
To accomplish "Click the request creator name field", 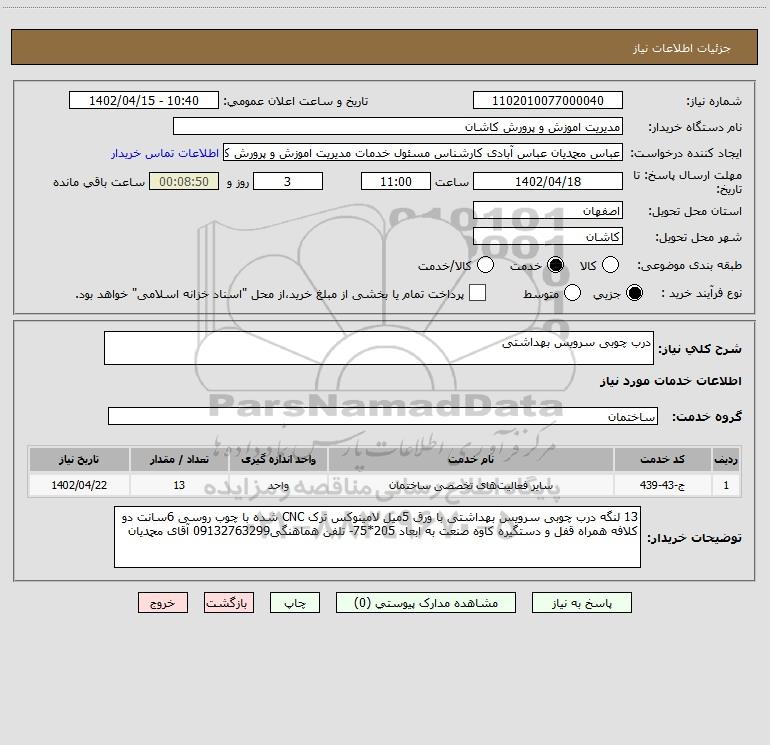I will point(423,153).
